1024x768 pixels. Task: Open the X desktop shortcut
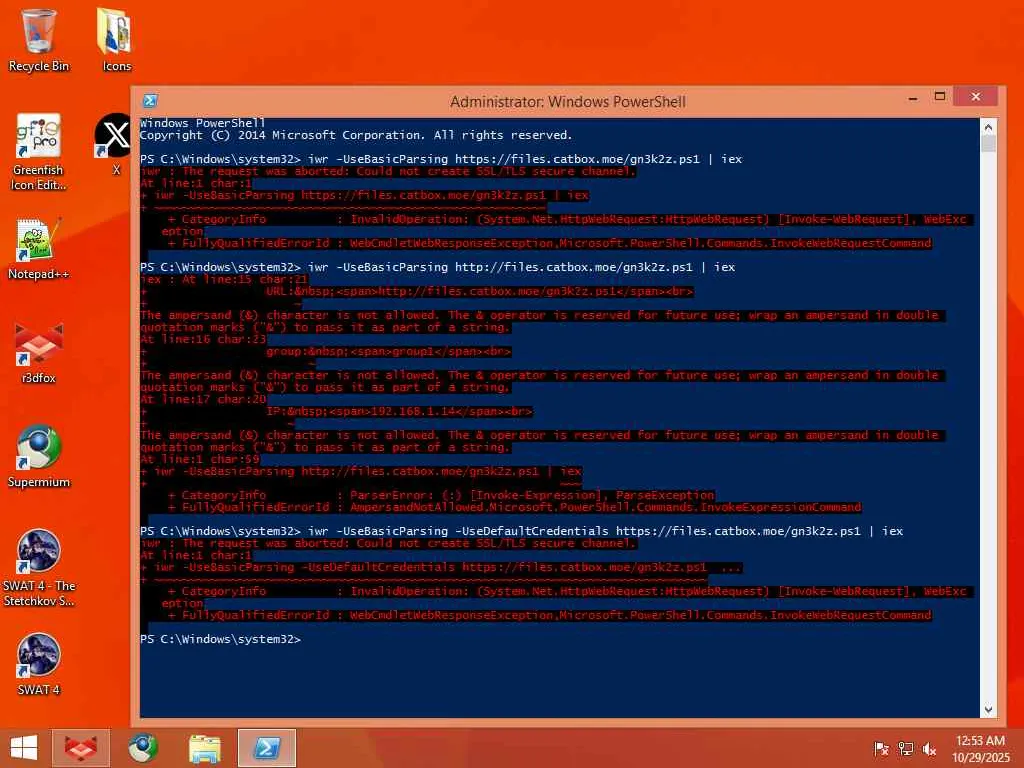(x=115, y=144)
